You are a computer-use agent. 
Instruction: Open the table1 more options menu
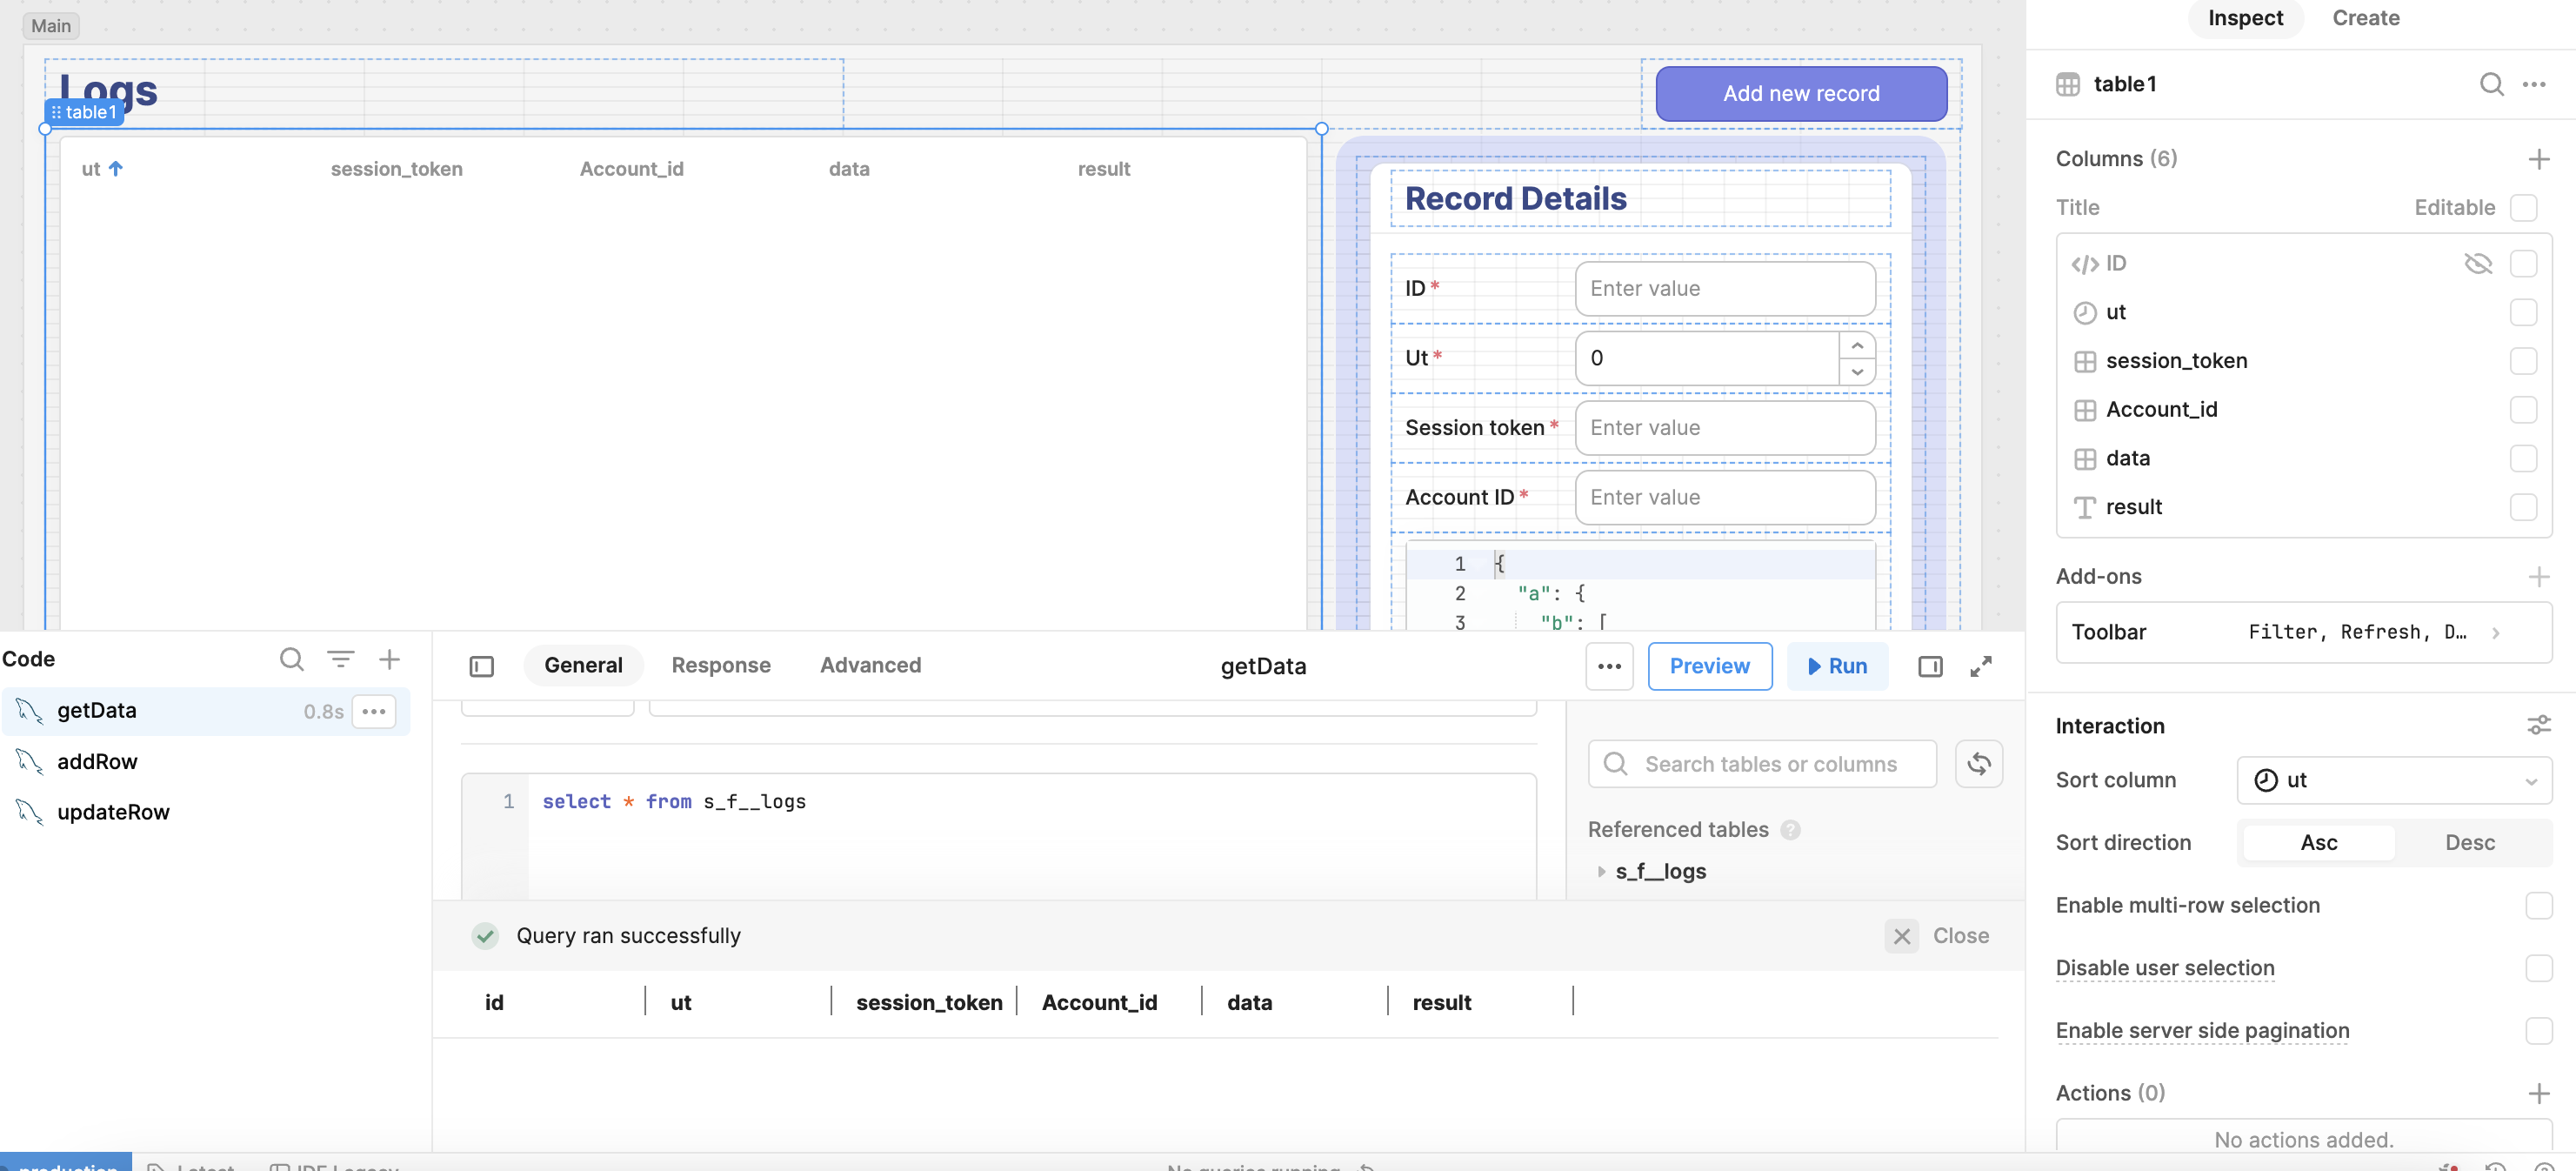pos(2534,84)
